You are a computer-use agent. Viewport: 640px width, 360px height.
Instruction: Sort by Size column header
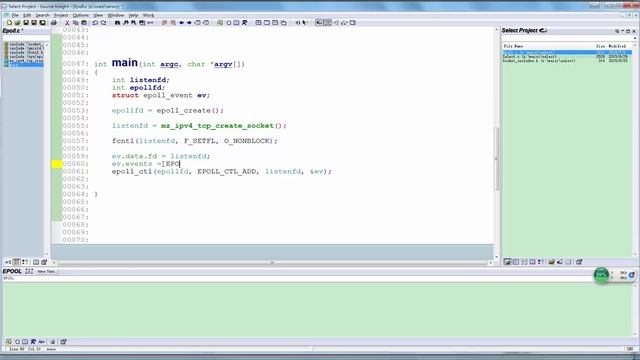[600, 47]
